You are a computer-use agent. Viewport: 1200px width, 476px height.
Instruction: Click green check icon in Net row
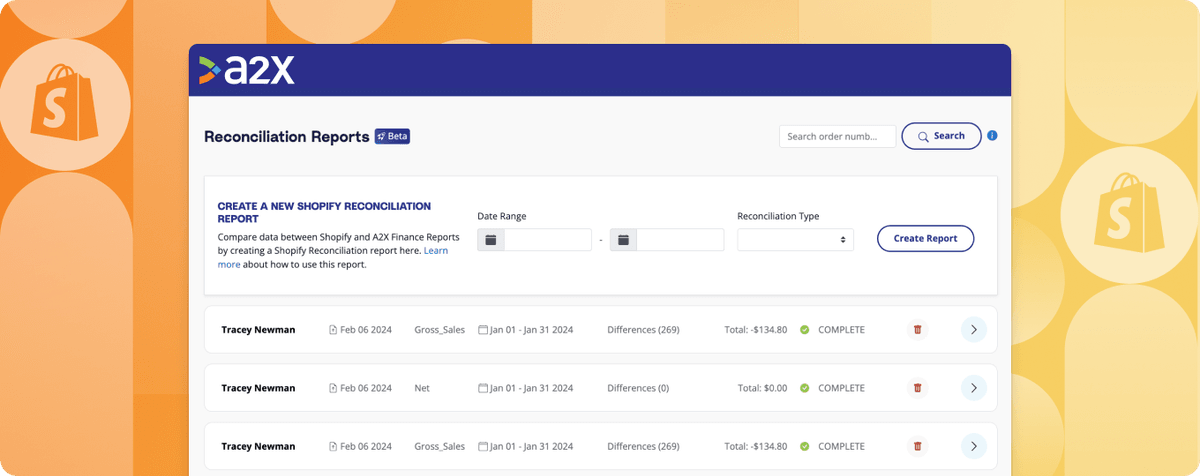click(804, 388)
